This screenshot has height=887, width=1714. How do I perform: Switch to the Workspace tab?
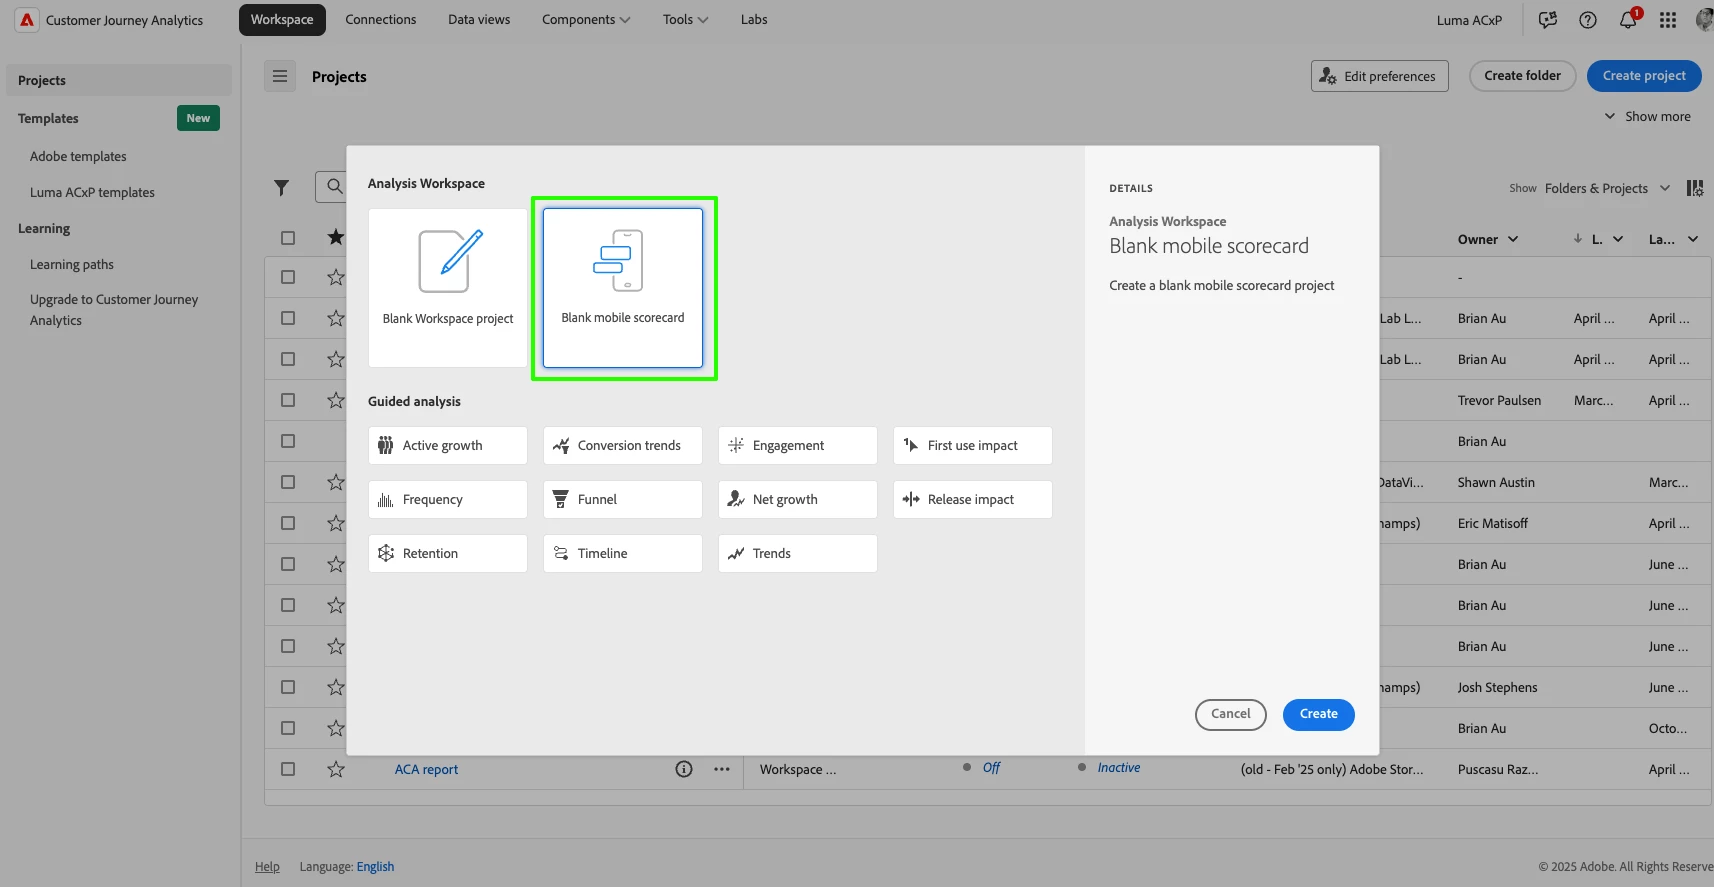tap(282, 20)
